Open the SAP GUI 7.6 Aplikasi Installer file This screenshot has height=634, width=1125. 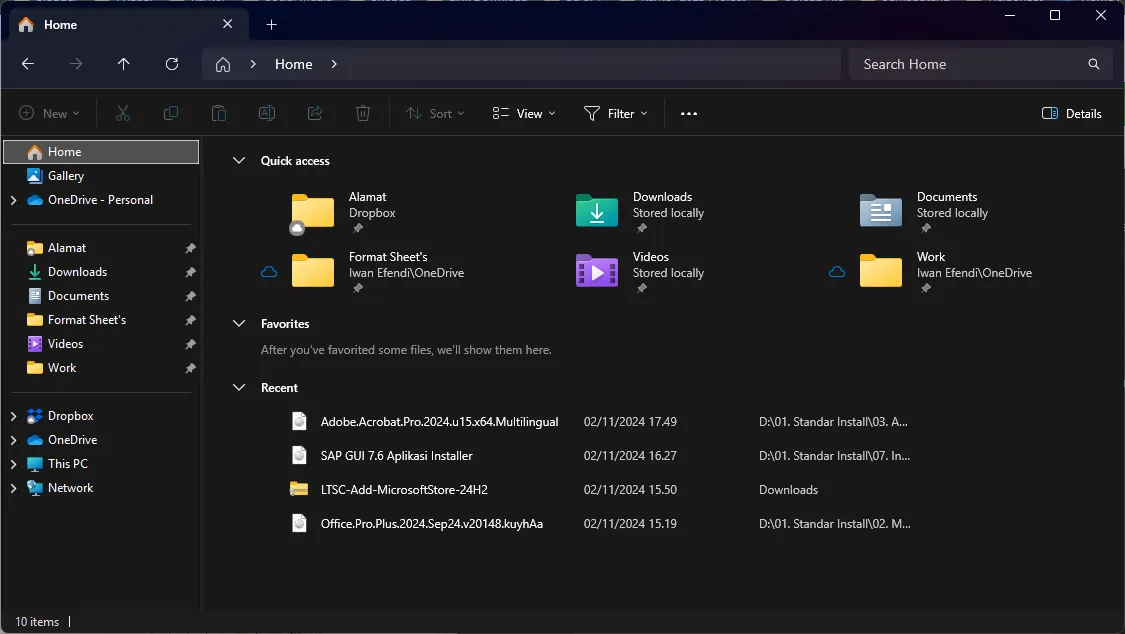coord(396,456)
